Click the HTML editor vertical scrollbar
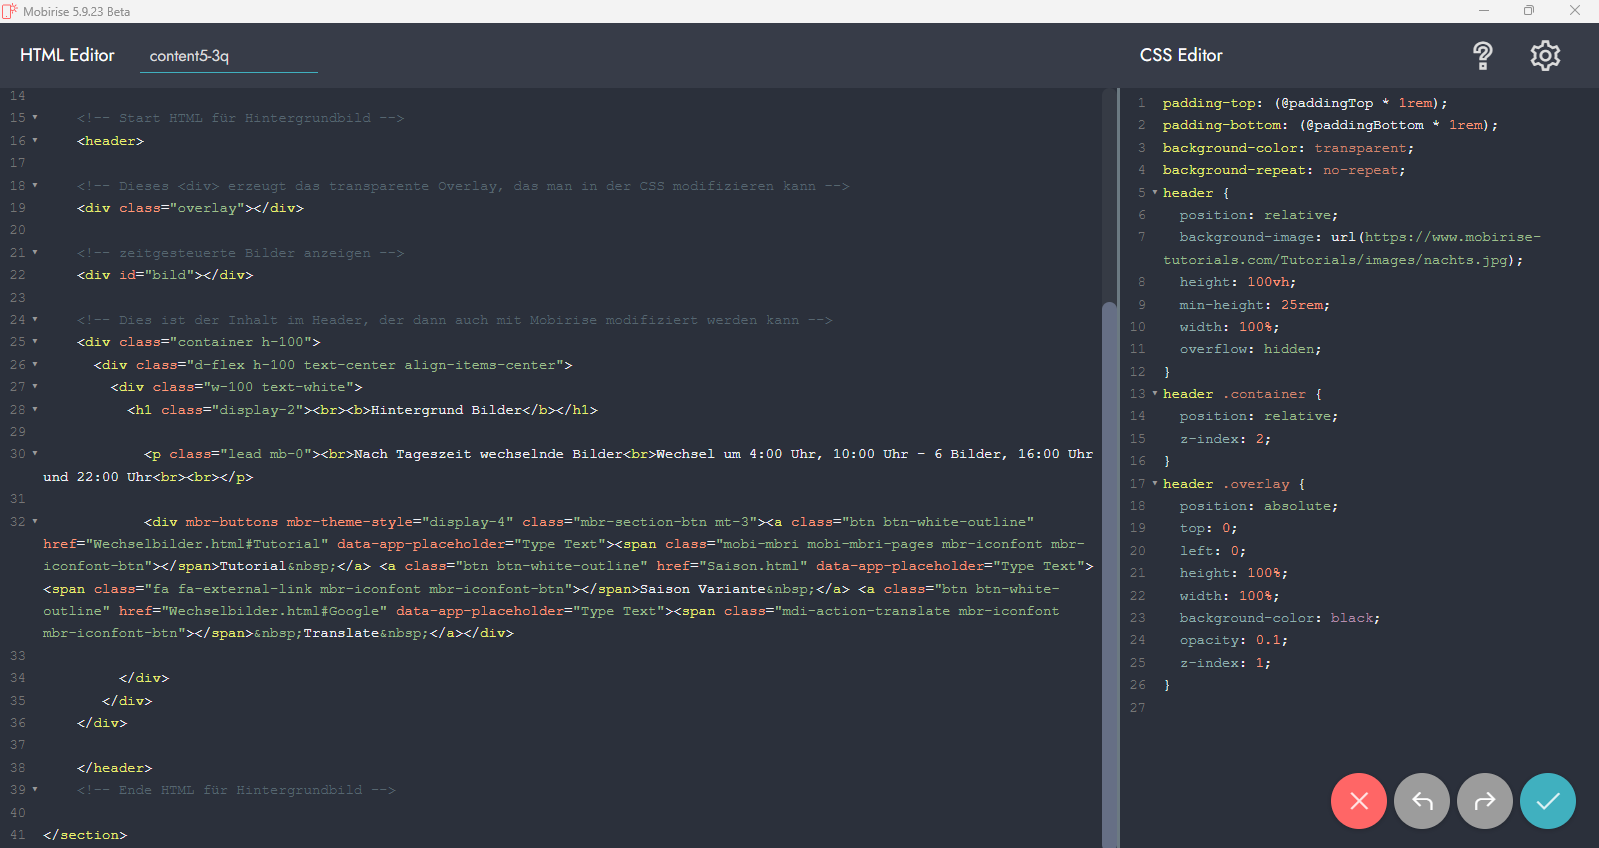Screen dimensions: 1599x848 point(1108,575)
